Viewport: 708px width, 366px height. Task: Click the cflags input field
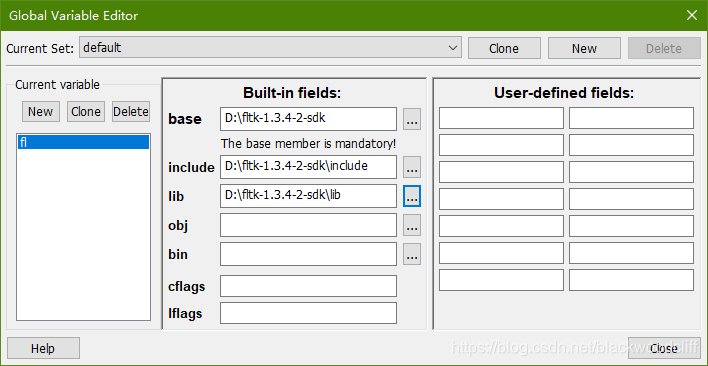[x=308, y=286]
